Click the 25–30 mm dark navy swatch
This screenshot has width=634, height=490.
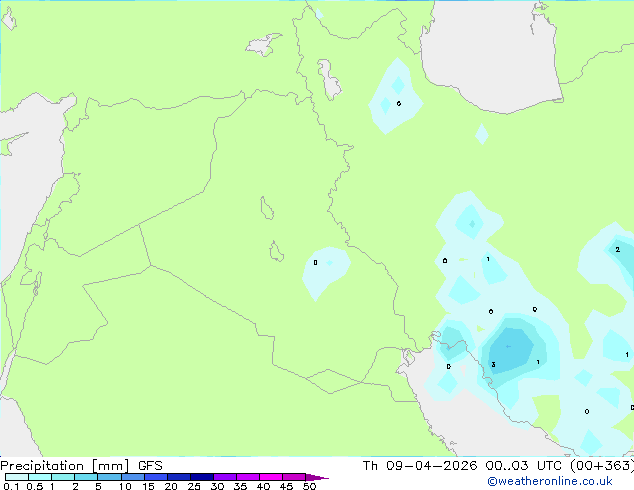point(202,477)
